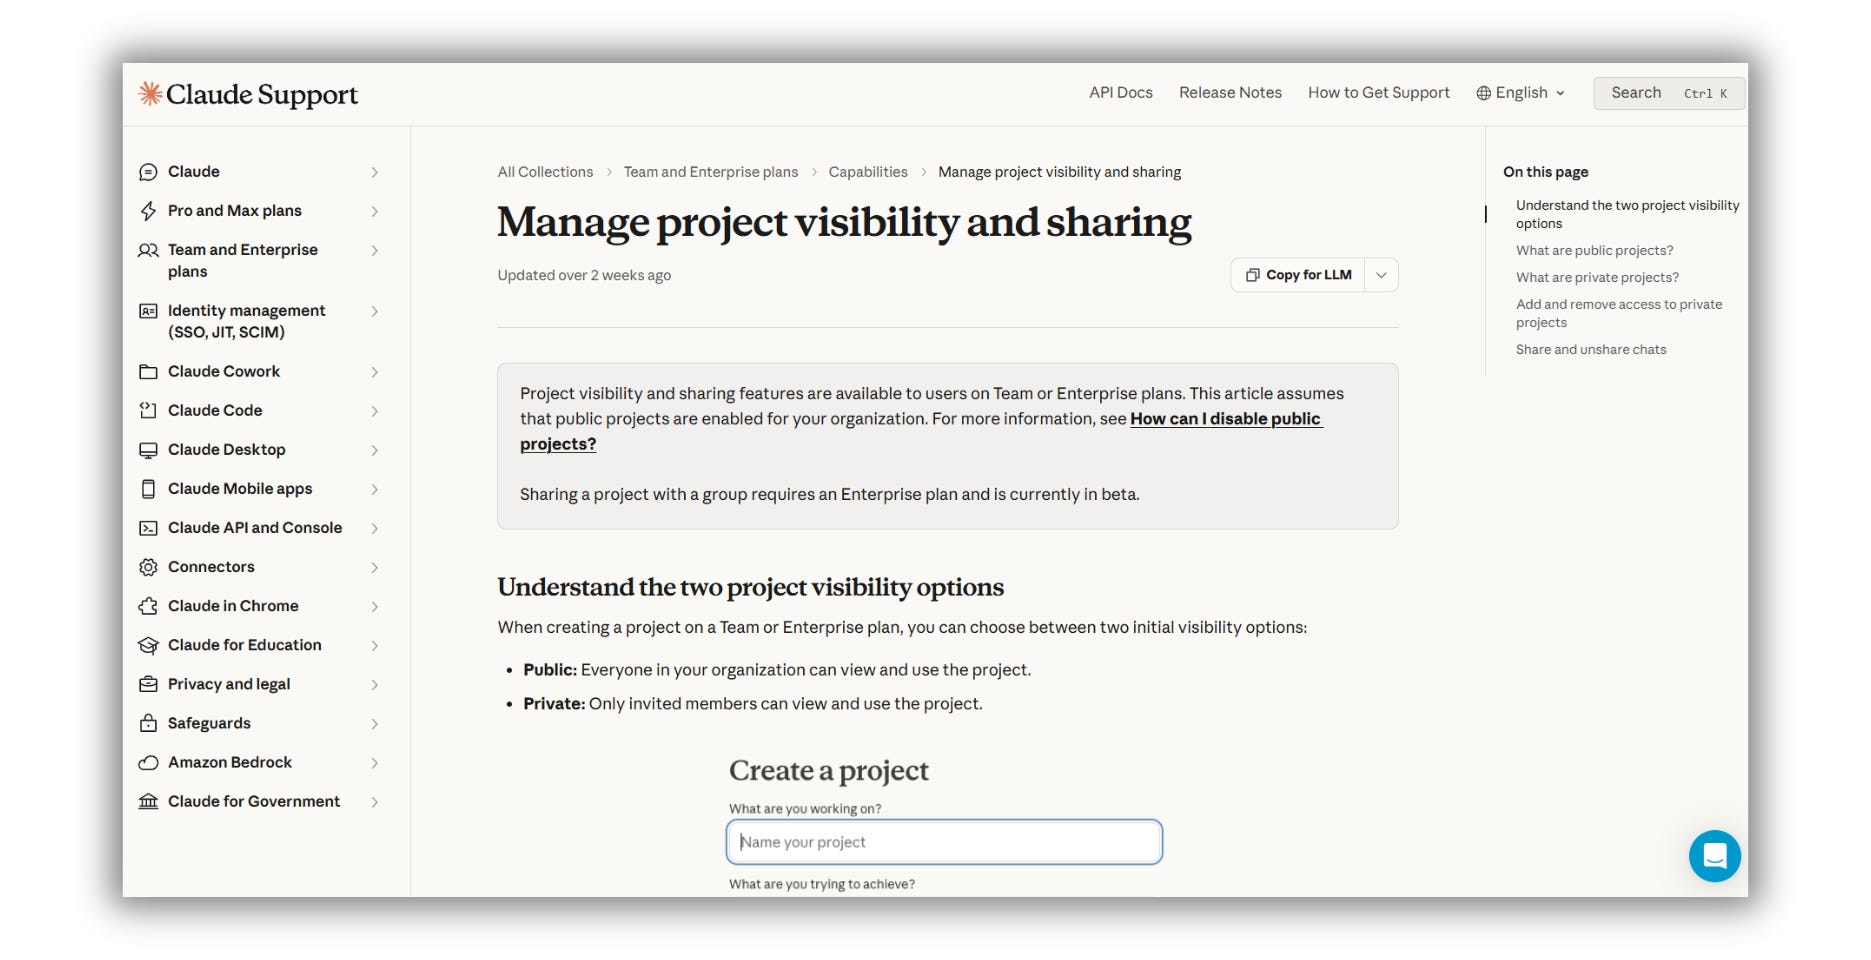The image size is (1871, 960).
Task: Jump to What are public projects? section
Action: [x=1594, y=251]
